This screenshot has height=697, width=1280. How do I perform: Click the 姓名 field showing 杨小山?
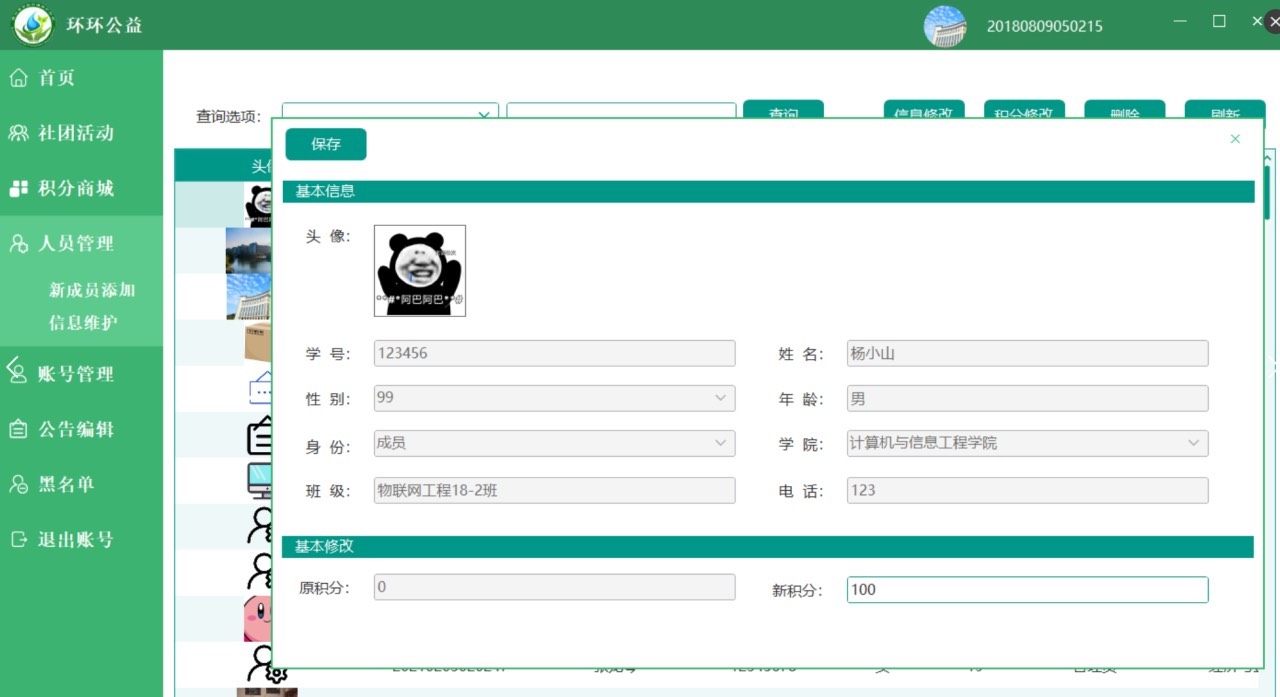1027,353
